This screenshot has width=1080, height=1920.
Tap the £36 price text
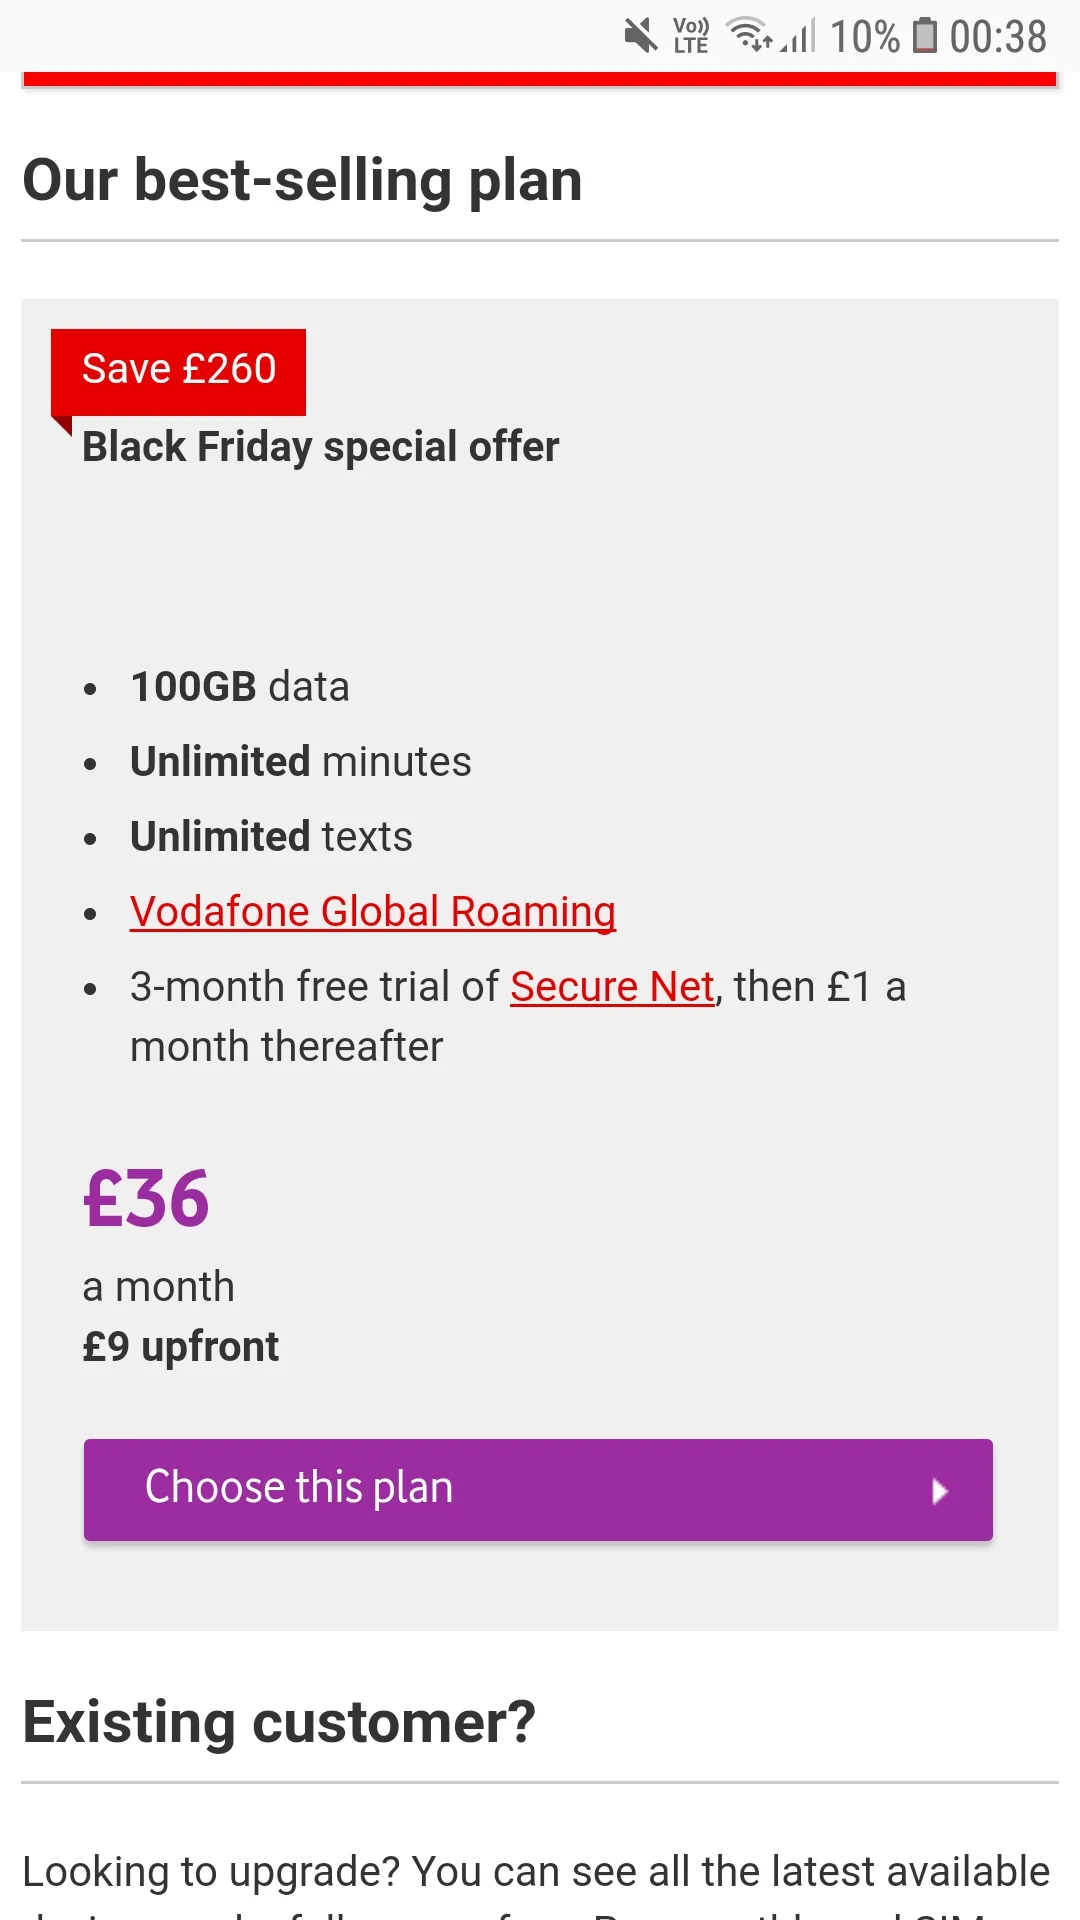click(146, 1199)
